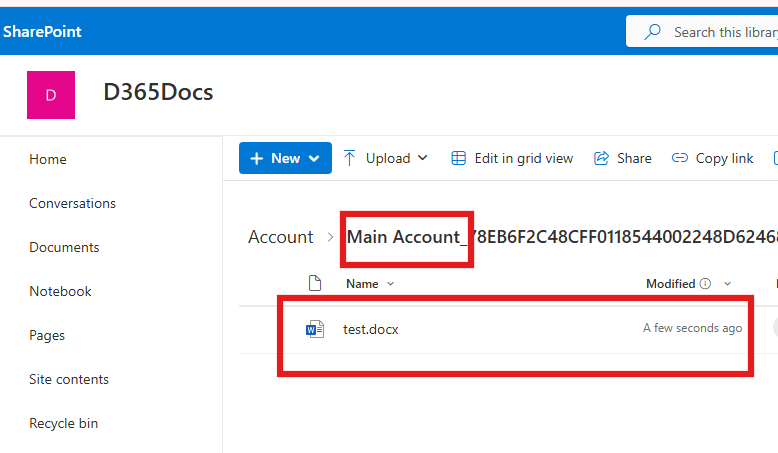The image size is (778, 453).
Task: Navigate to Account breadcrumb link
Action: pyautogui.click(x=280, y=237)
